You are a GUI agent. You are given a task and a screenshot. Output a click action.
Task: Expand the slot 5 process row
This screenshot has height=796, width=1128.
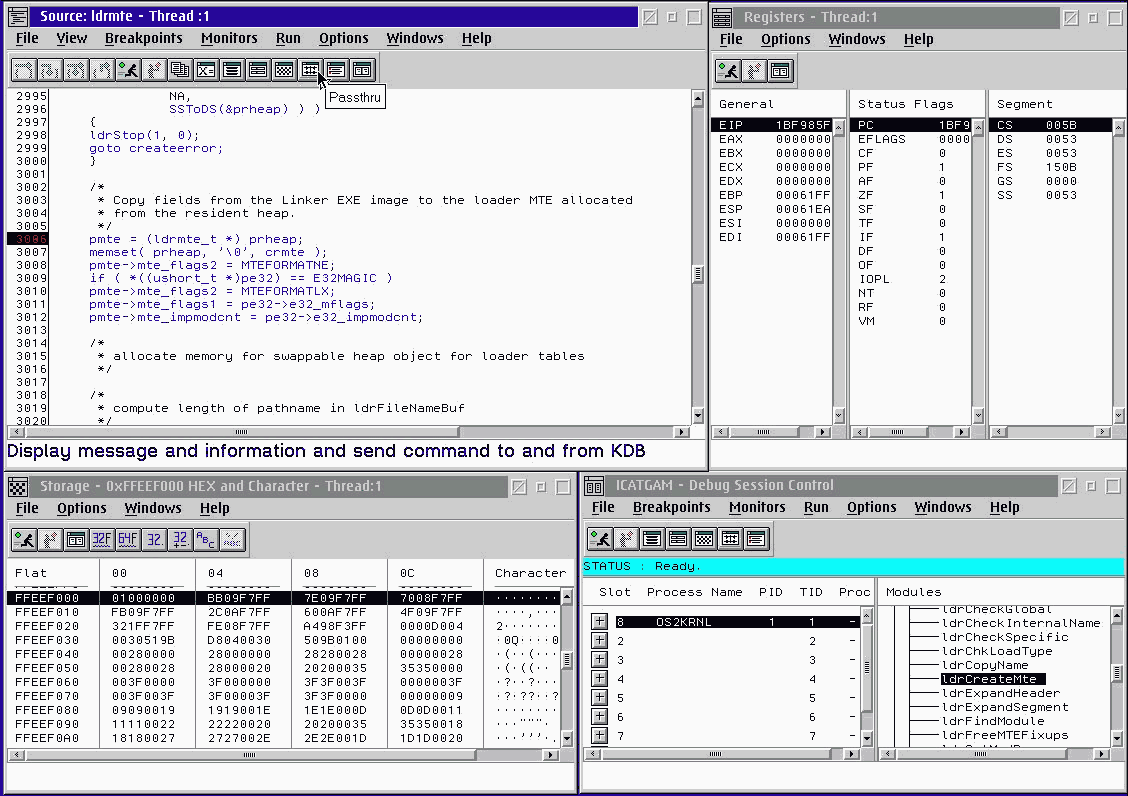[x=599, y=697]
